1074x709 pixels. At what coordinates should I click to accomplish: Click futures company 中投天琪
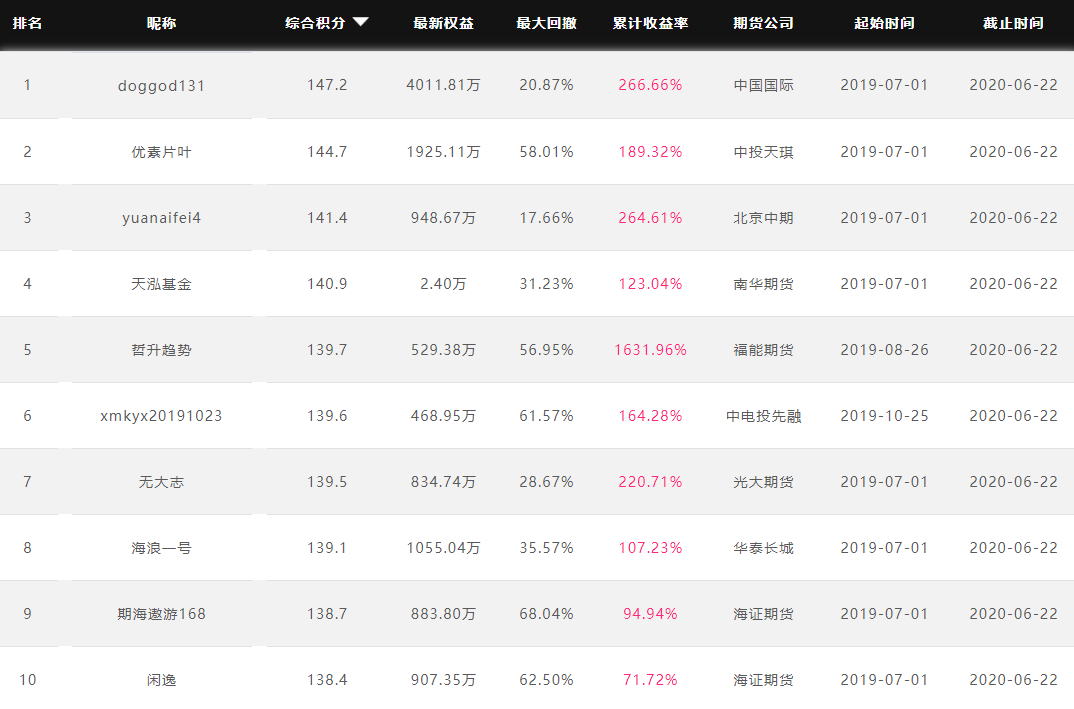point(763,151)
